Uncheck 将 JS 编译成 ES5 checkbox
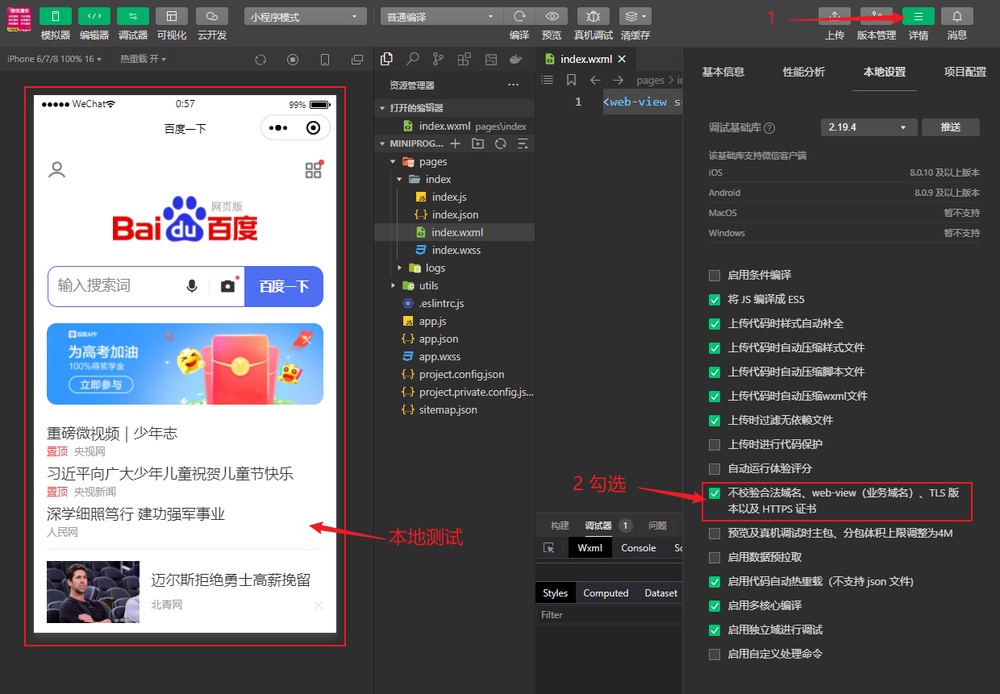Viewport: 1000px width, 694px height. pyautogui.click(x=714, y=299)
